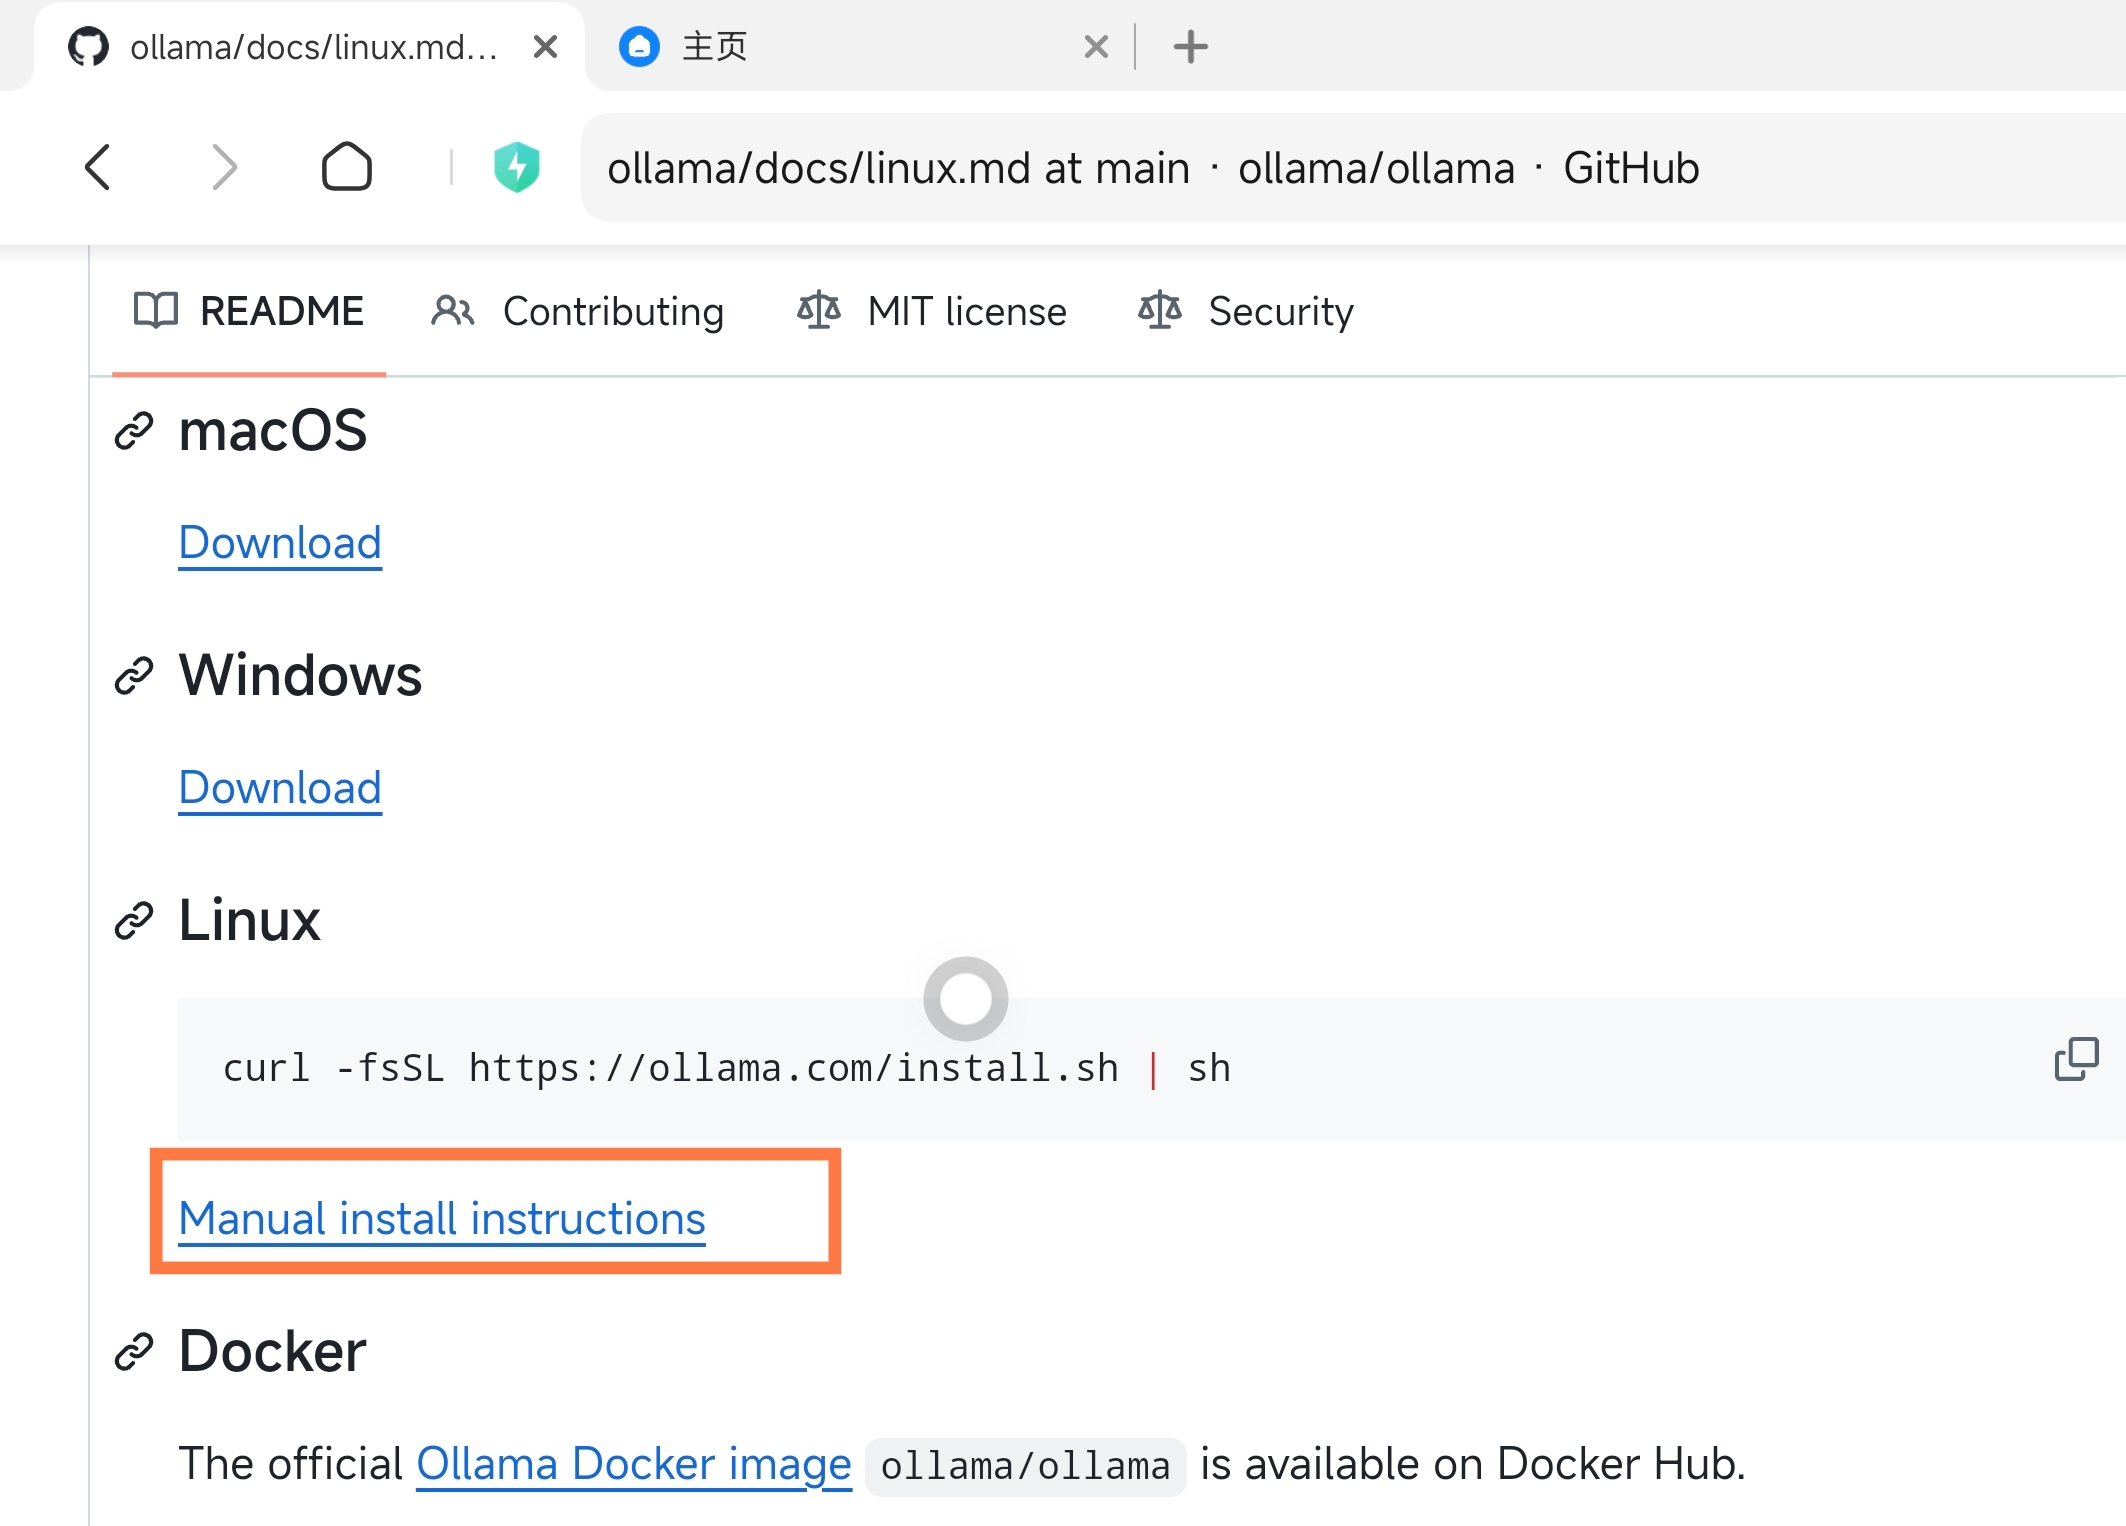The image size is (2126, 1526).
Task: Click the Windows heading text
Action: [x=300, y=676]
